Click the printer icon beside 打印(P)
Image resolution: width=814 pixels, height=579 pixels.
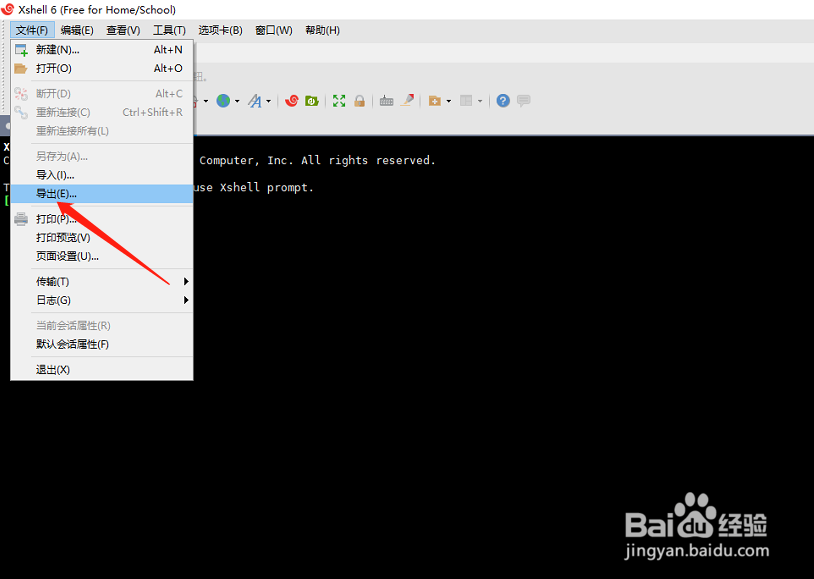click(x=22, y=218)
